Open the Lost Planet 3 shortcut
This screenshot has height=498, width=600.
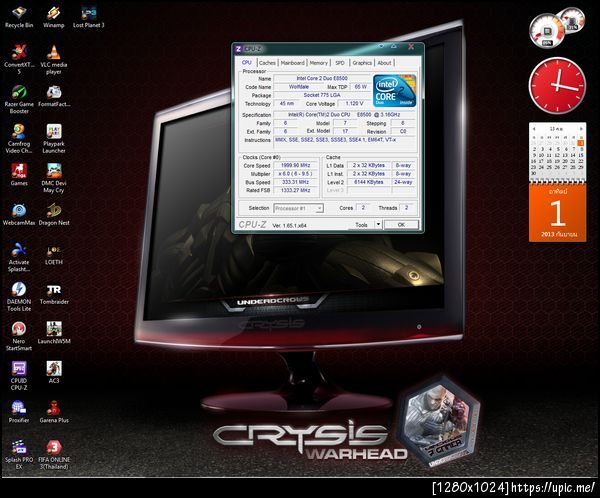point(88,17)
